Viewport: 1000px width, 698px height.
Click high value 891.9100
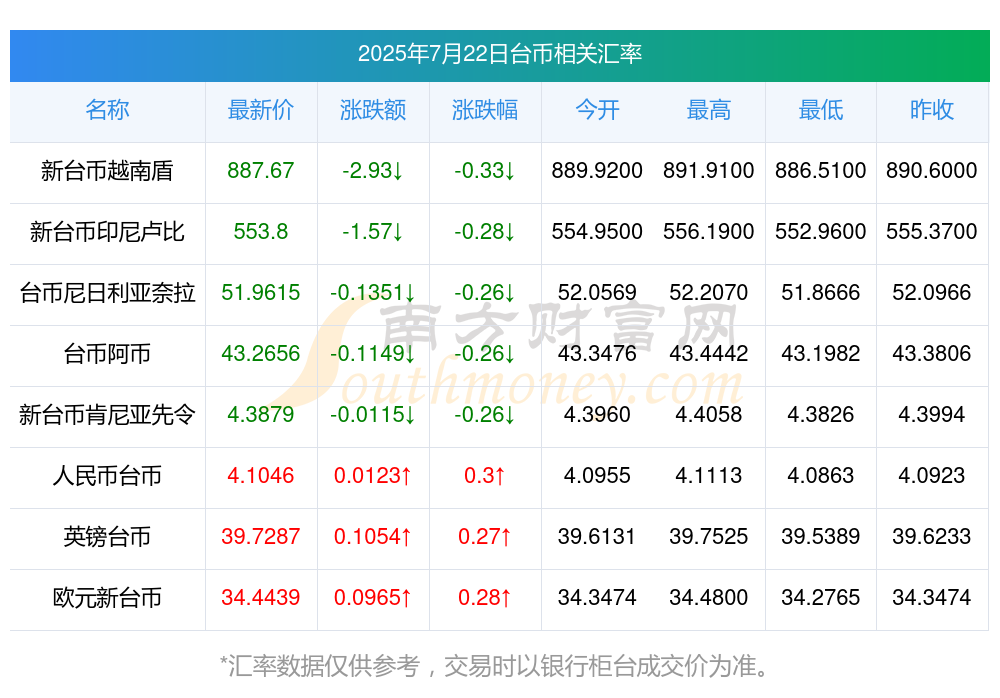coord(709,170)
